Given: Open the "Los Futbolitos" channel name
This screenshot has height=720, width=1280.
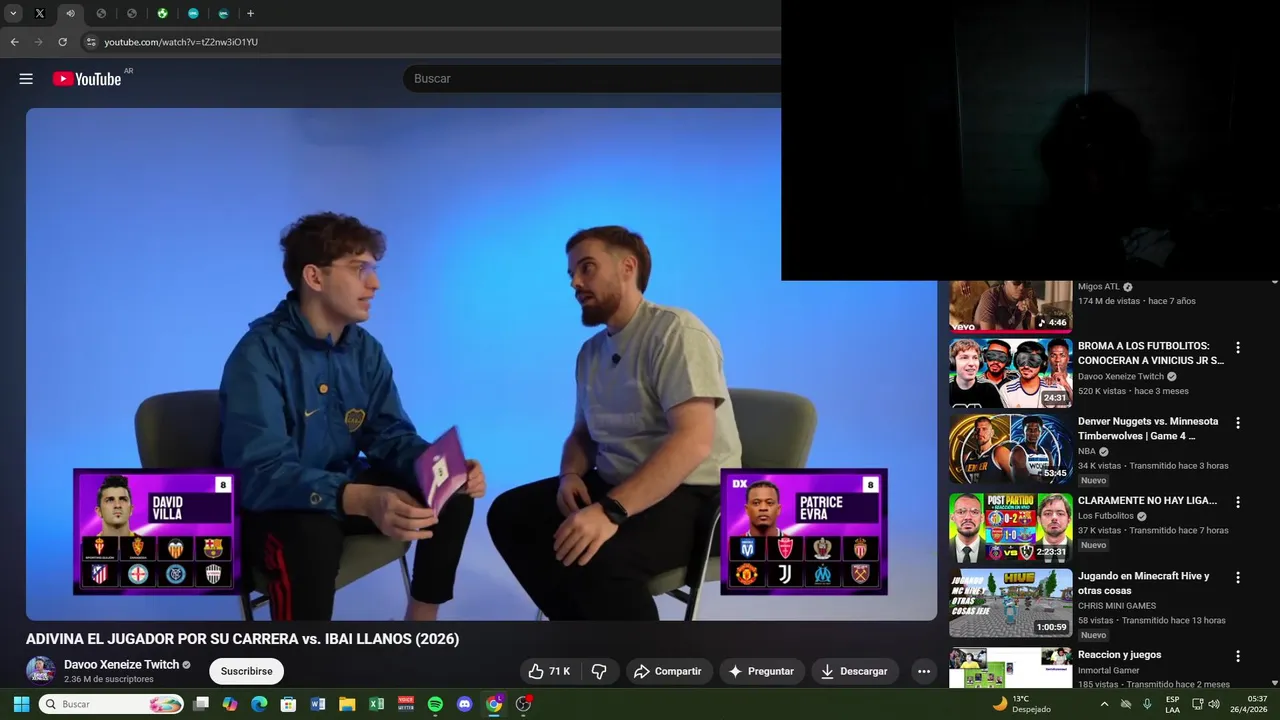Looking at the screenshot, I should (x=1106, y=516).
